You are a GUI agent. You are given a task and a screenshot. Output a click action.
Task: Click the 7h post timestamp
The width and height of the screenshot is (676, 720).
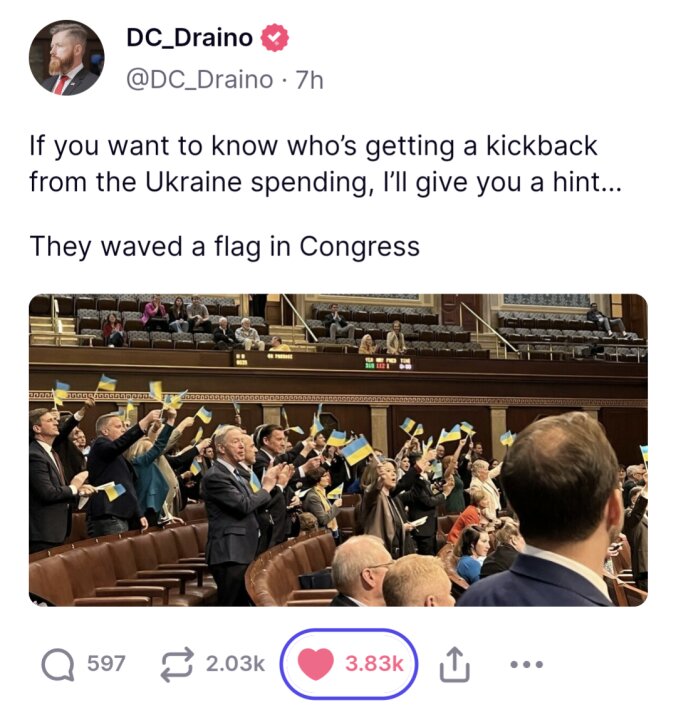tap(310, 80)
